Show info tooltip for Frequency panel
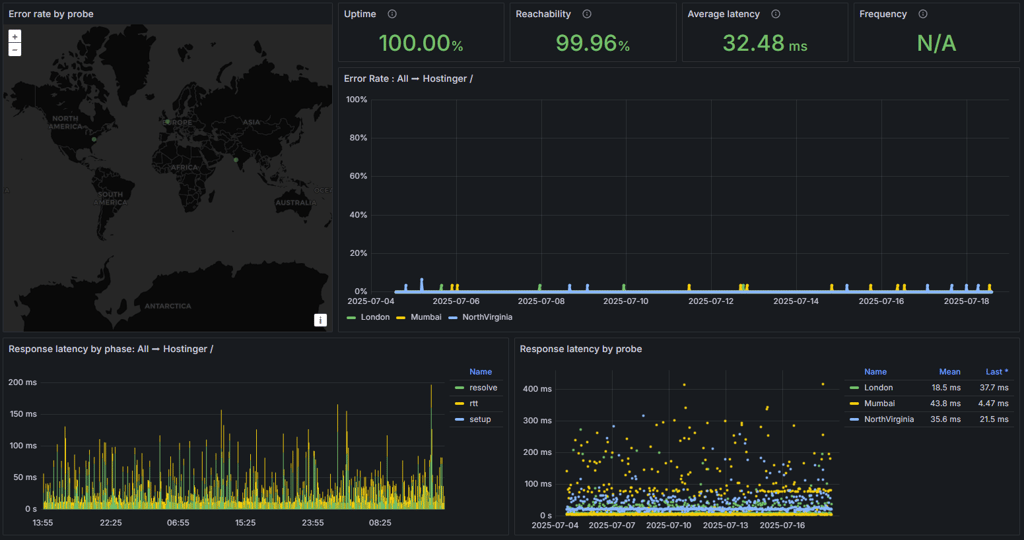1024x540 pixels. 923,14
